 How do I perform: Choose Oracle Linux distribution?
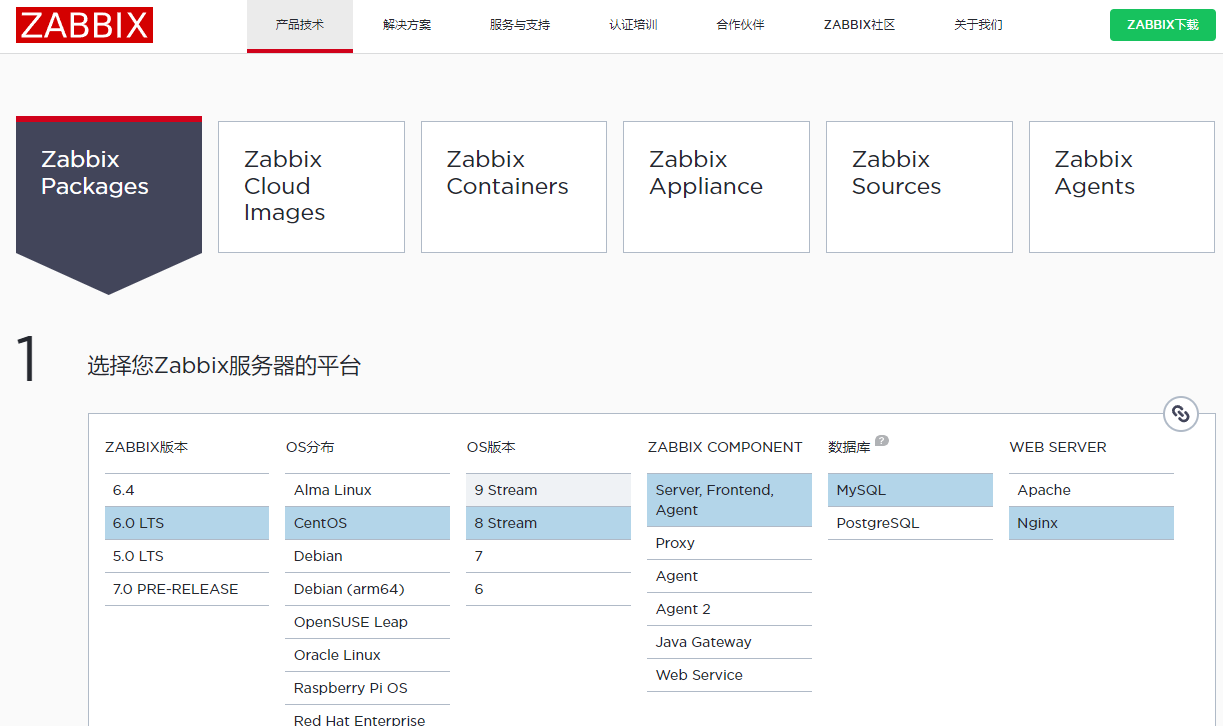368,655
